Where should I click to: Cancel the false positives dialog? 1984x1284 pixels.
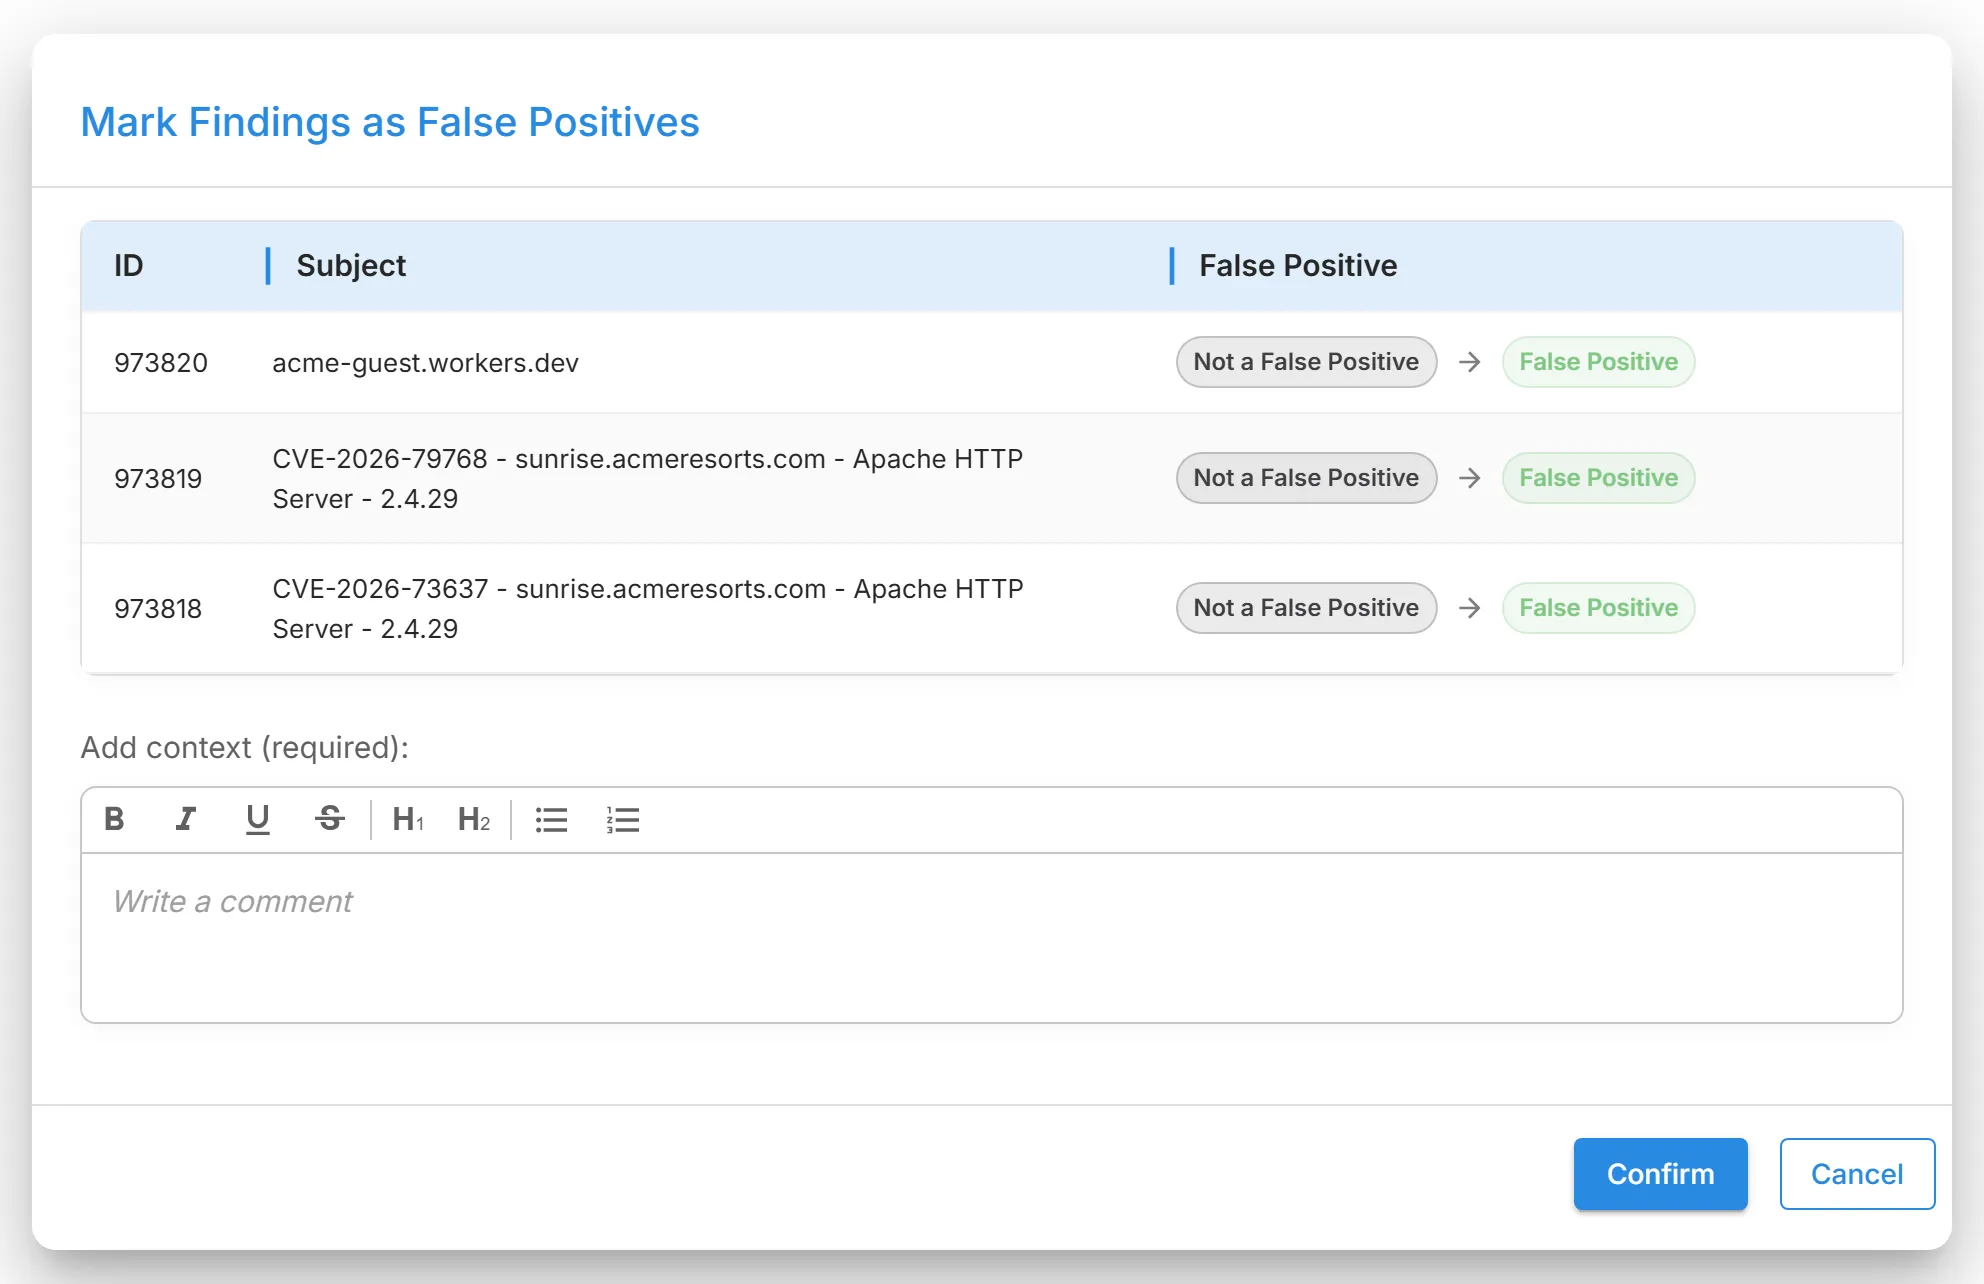click(1857, 1174)
